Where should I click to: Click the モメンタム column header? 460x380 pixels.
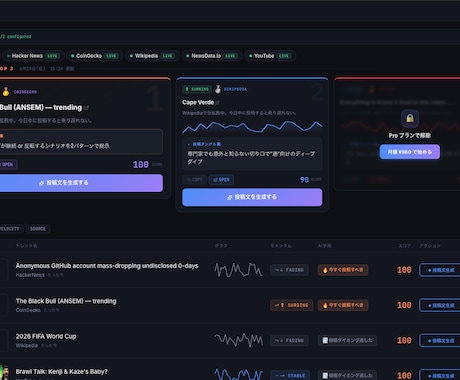click(281, 246)
